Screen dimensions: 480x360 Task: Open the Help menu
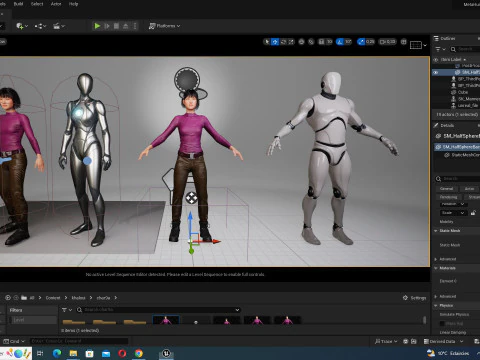[x=73, y=4]
